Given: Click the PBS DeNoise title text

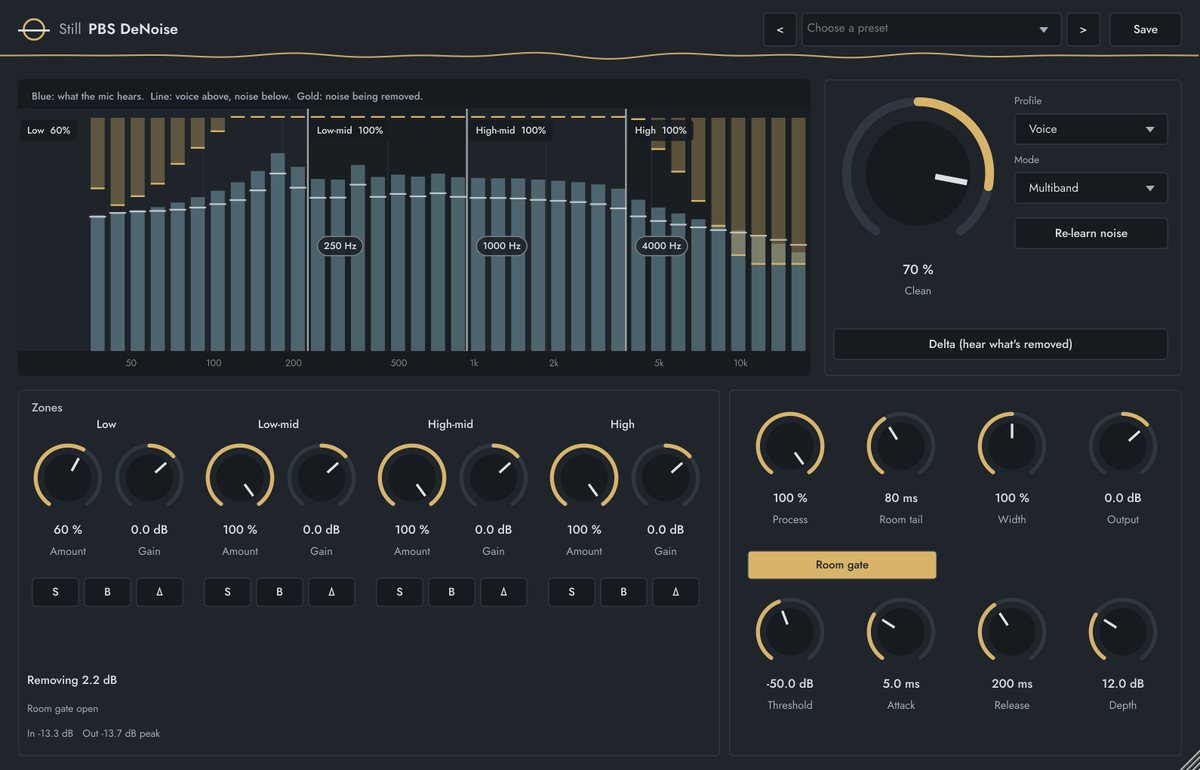Looking at the screenshot, I should [x=133, y=29].
